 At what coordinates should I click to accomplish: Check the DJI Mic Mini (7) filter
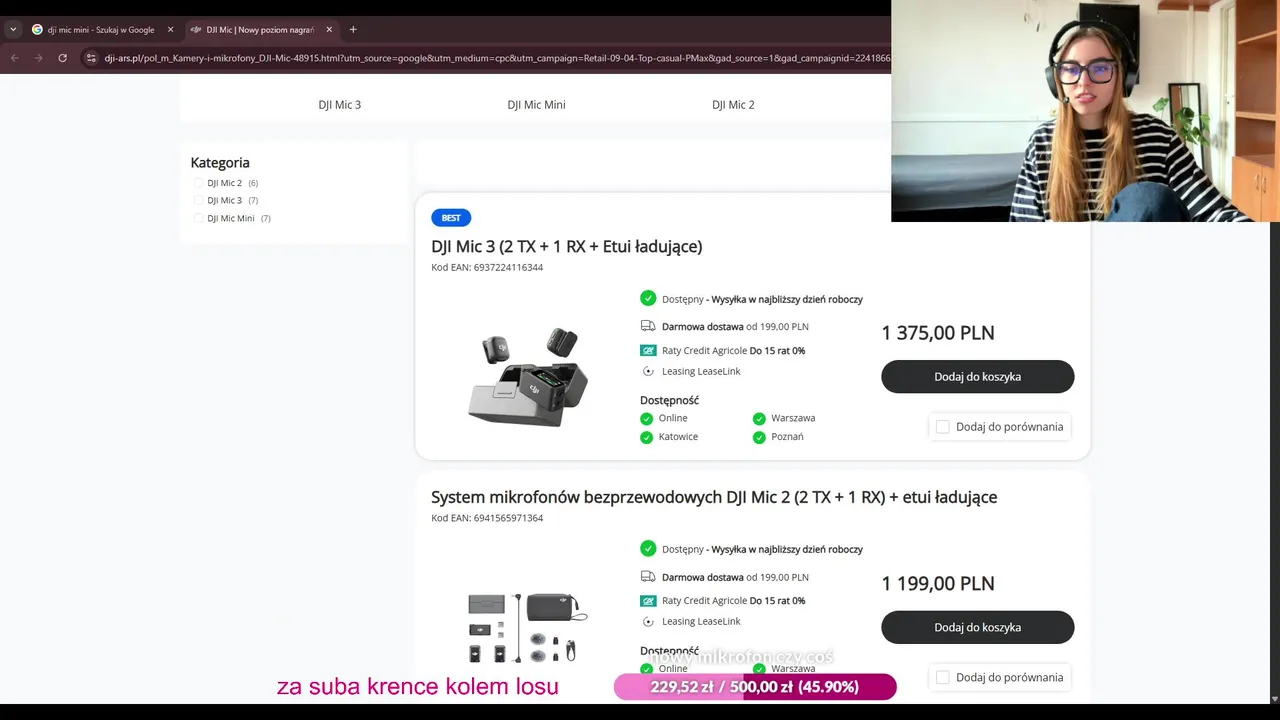coord(198,218)
